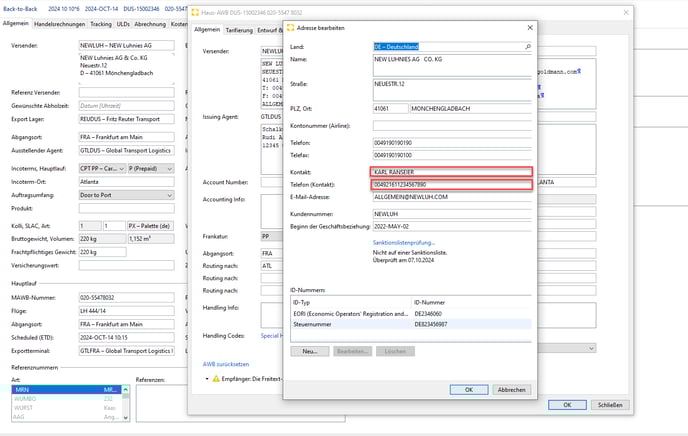Open the Sanktionslistenprüfung... link

pos(404,243)
